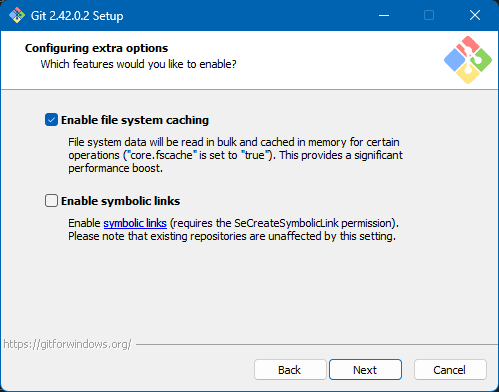Image resolution: width=499 pixels, height=392 pixels.
Task: Minimize the Git Setup window
Action: click(x=384, y=15)
